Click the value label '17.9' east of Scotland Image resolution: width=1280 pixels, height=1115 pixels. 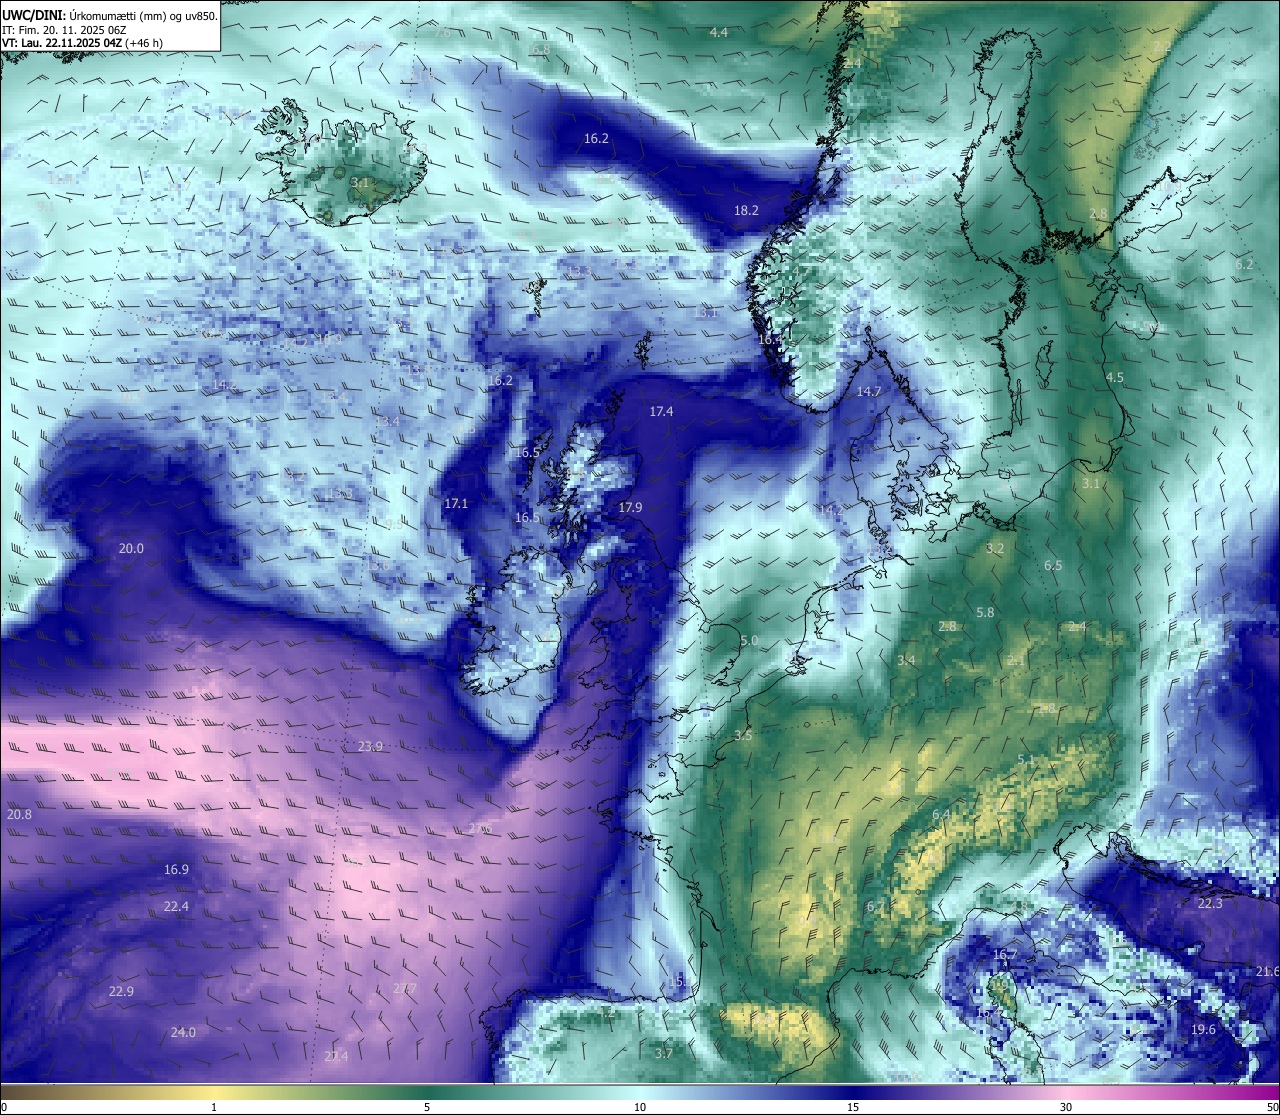tap(630, 508)
